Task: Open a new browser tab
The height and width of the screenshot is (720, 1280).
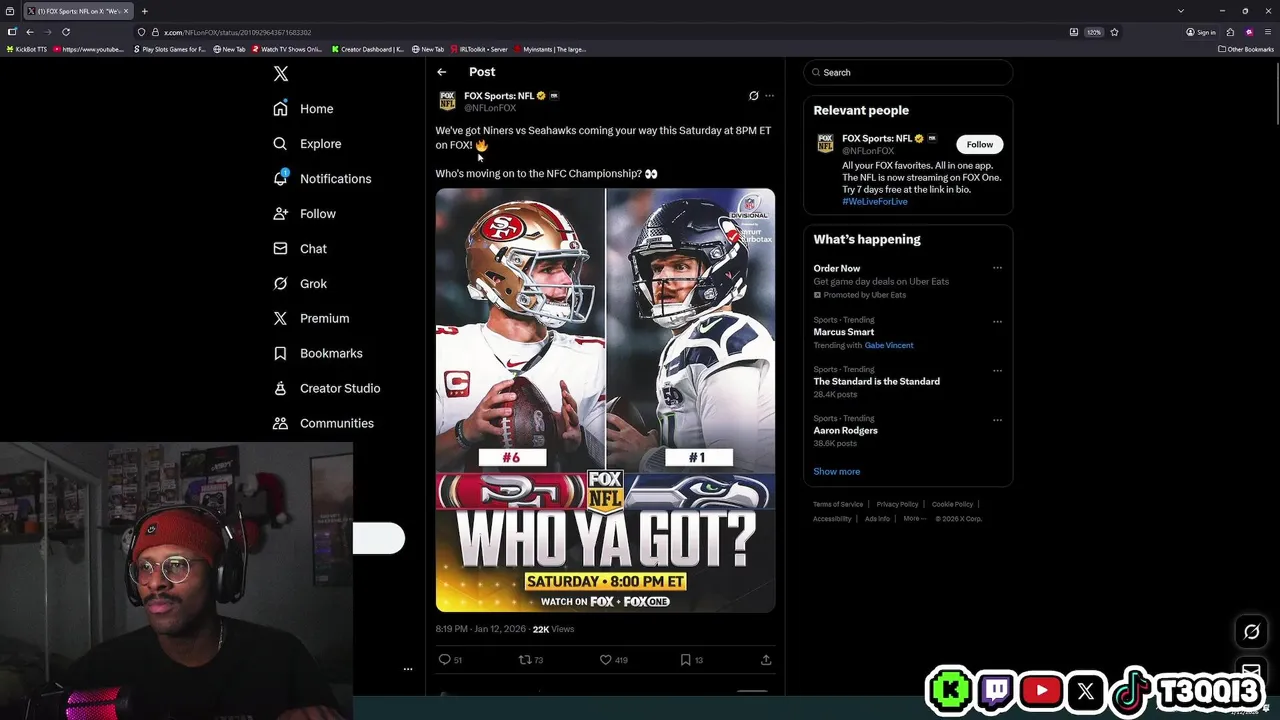Action: (x=144, y=11)
